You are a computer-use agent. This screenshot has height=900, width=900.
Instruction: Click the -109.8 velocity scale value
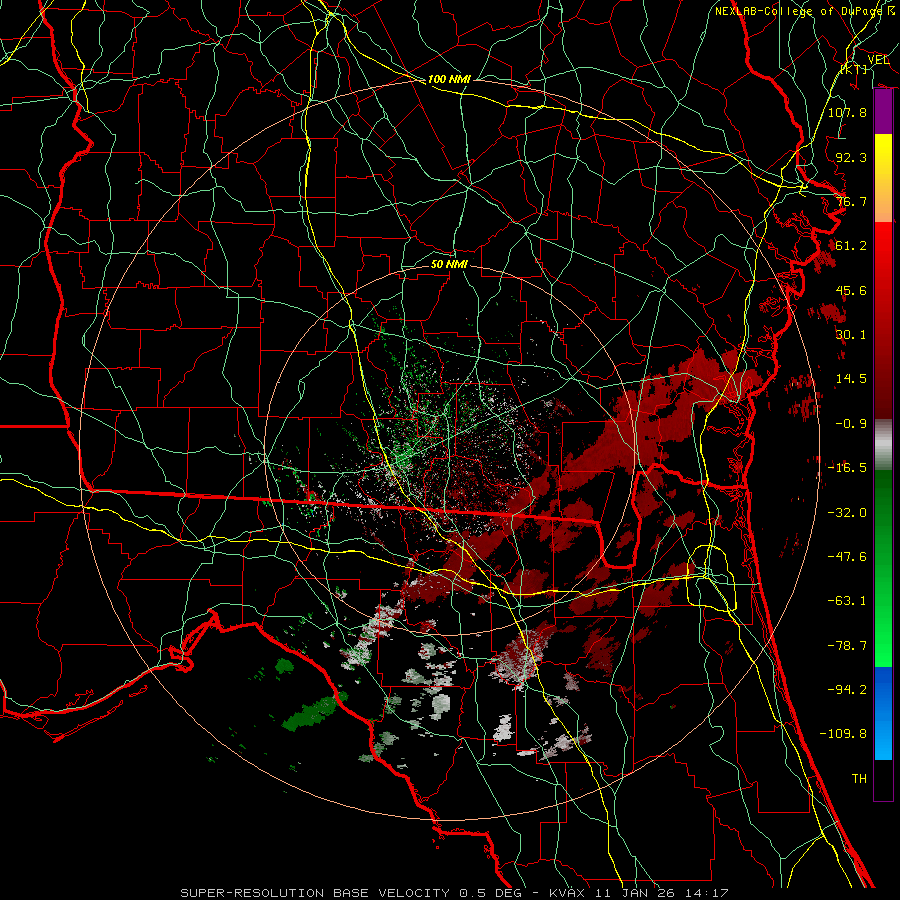tap(843, 734)
